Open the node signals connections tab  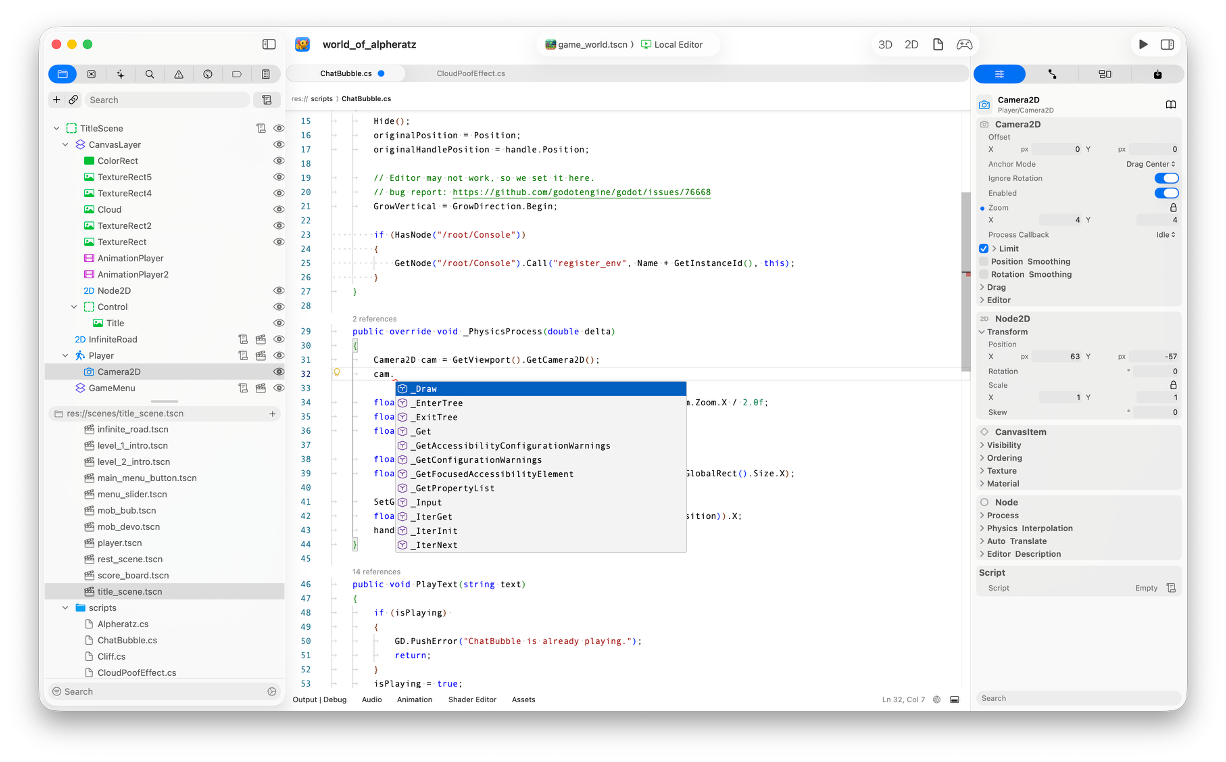pyautogui.click(x=1052, y=74)
